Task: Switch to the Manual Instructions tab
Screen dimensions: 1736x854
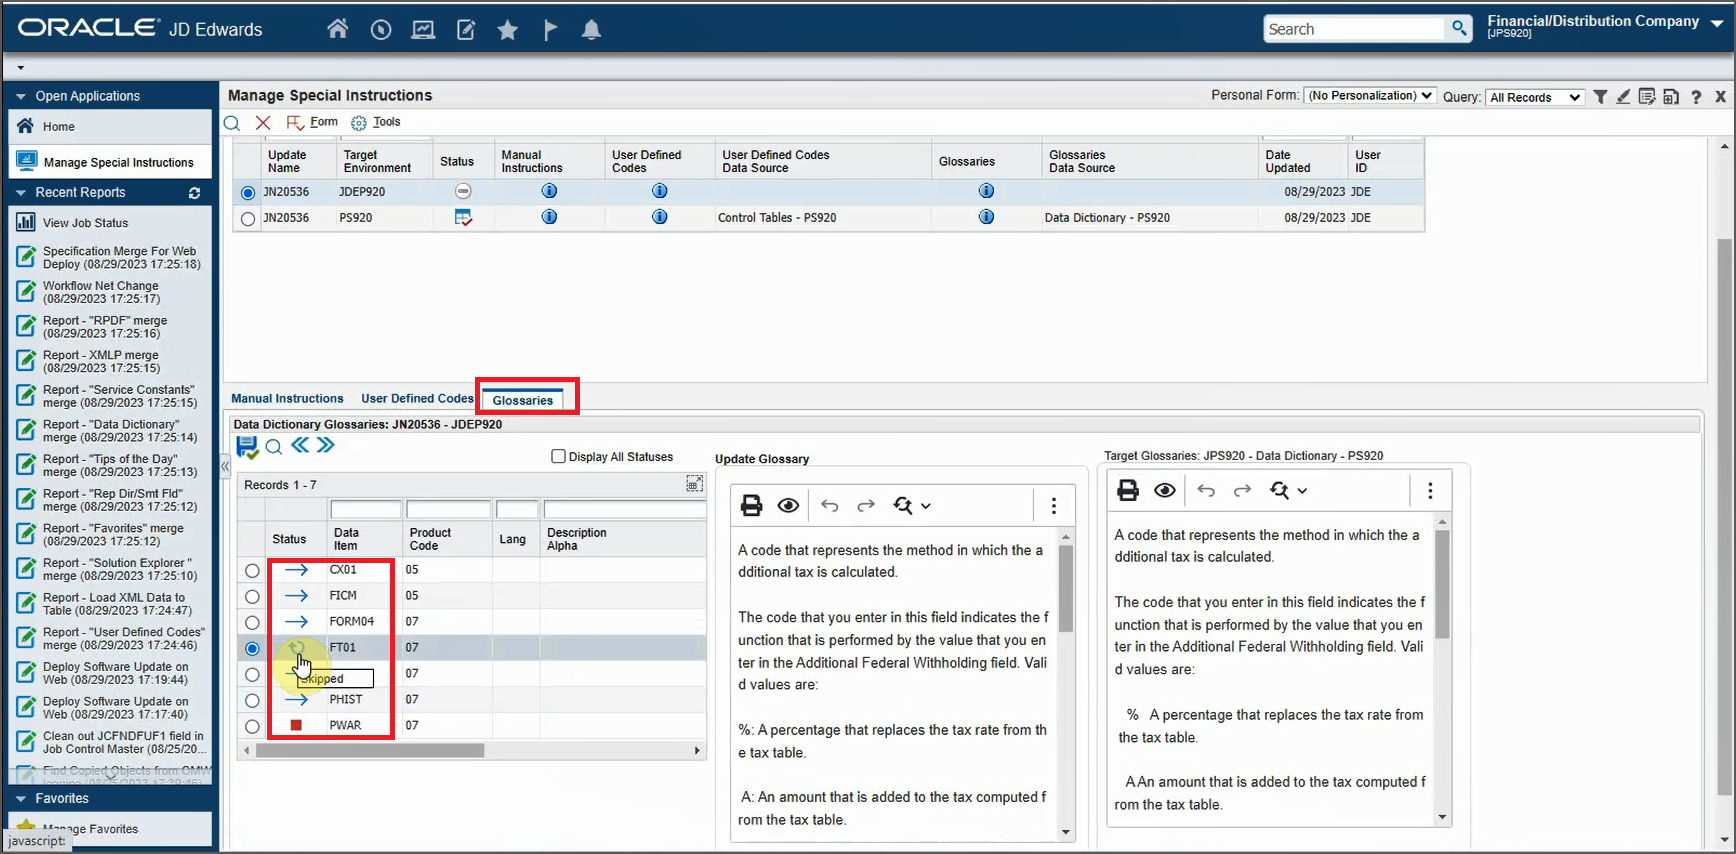Action: (x=287, y=398)
